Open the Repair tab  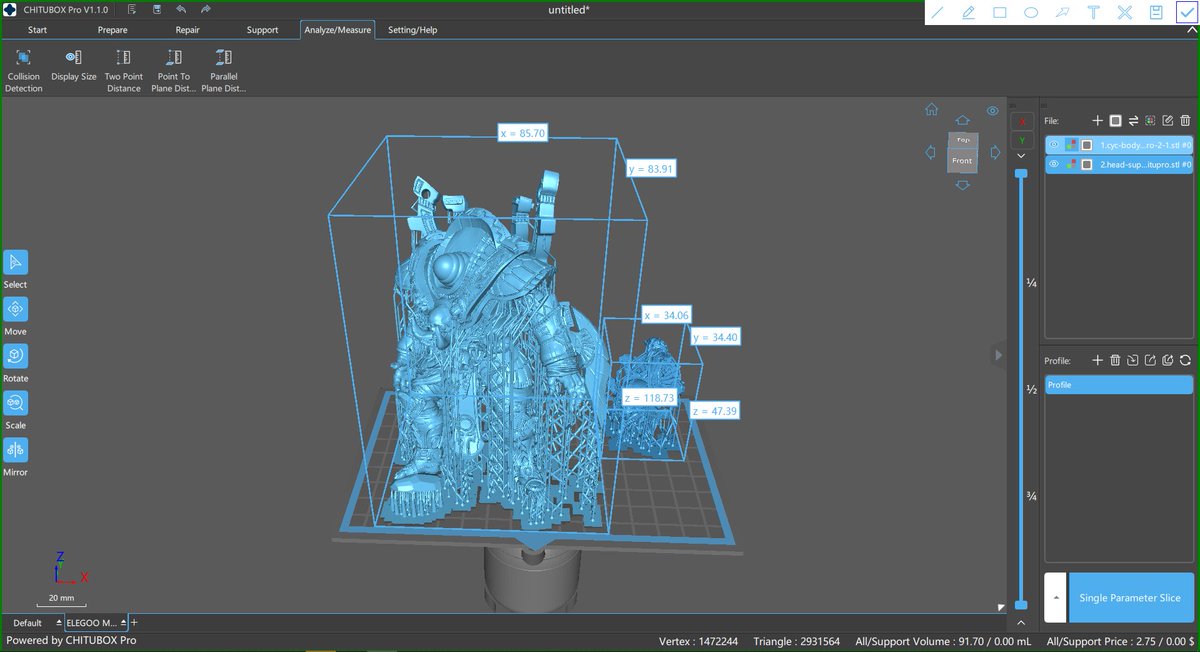coord(187,30)
